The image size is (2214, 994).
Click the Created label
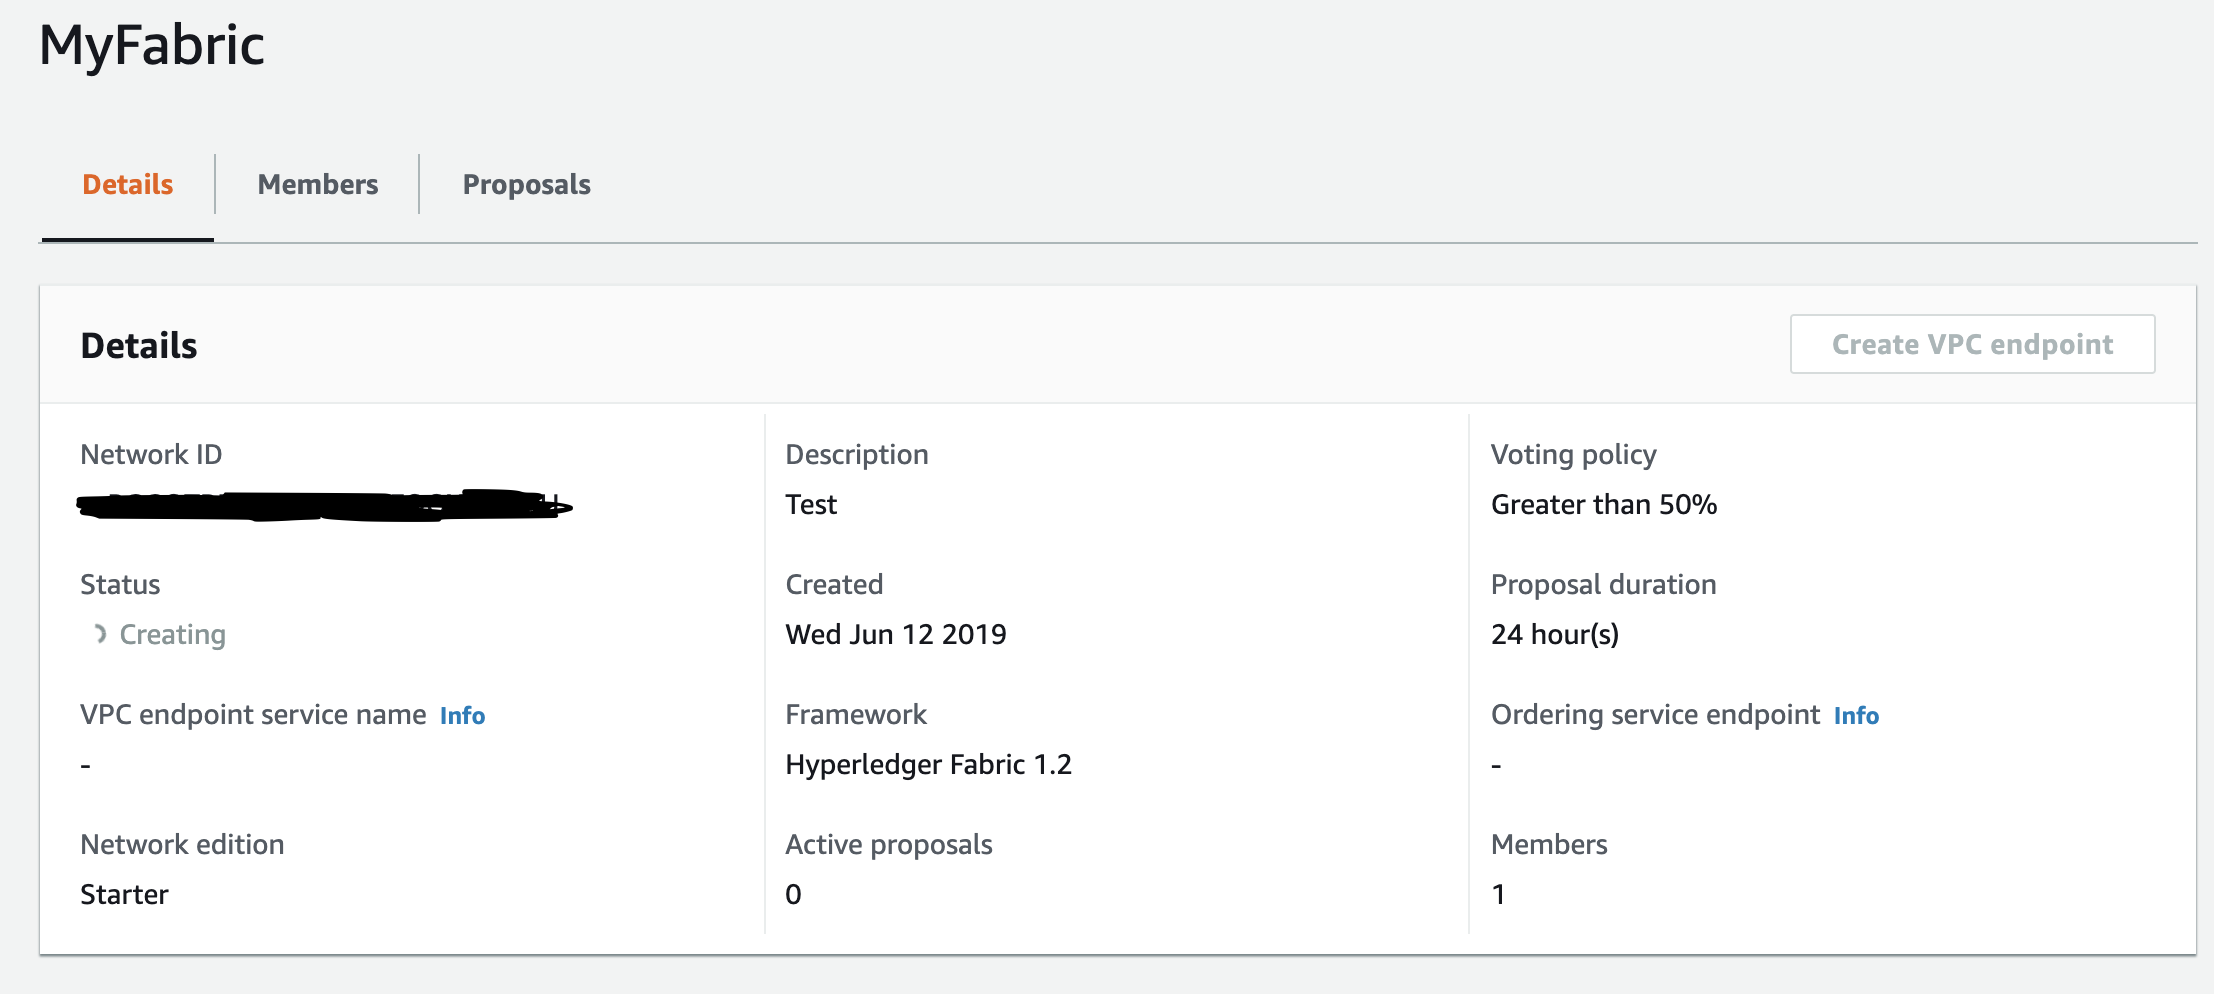(x=834, y=584)
